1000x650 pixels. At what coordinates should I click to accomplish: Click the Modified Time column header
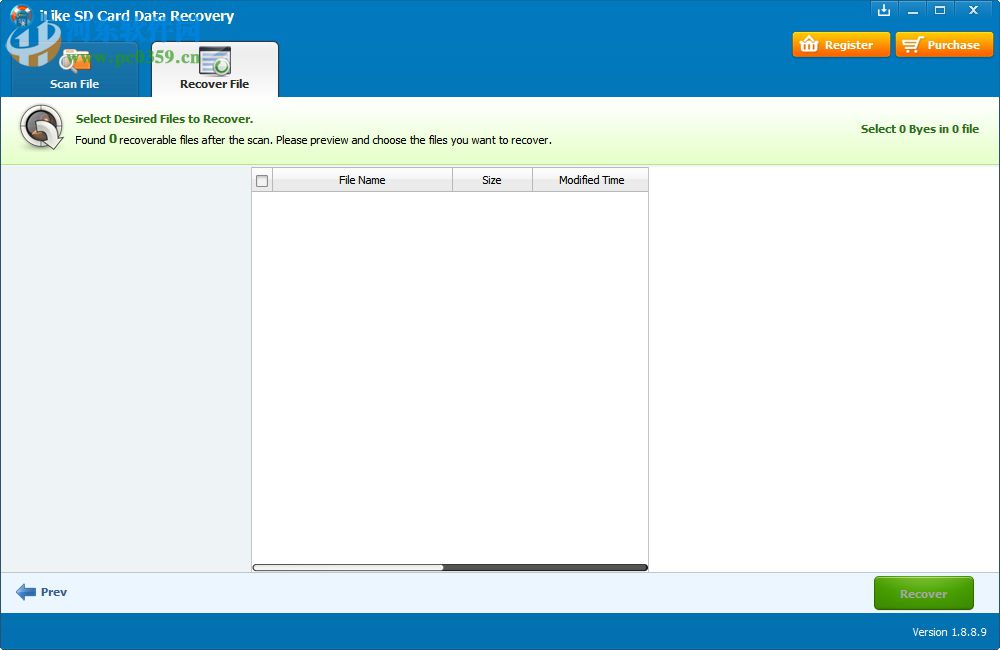(x=590, y=180)
